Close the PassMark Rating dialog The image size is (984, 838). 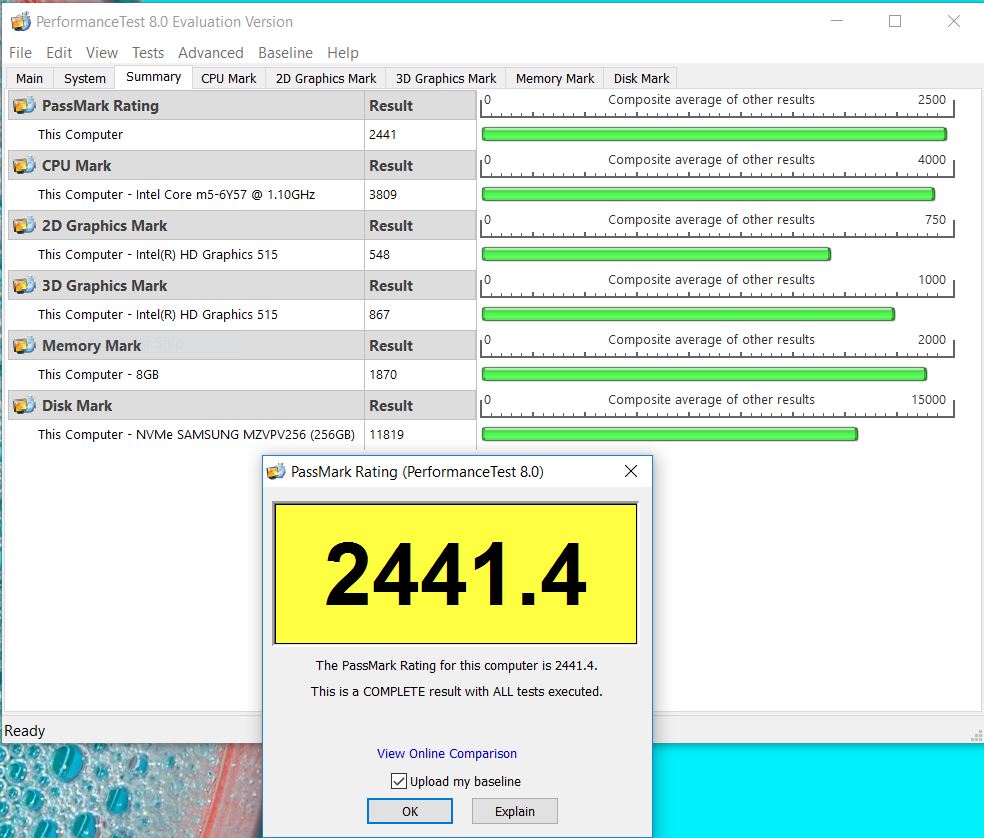click(631, 472)
